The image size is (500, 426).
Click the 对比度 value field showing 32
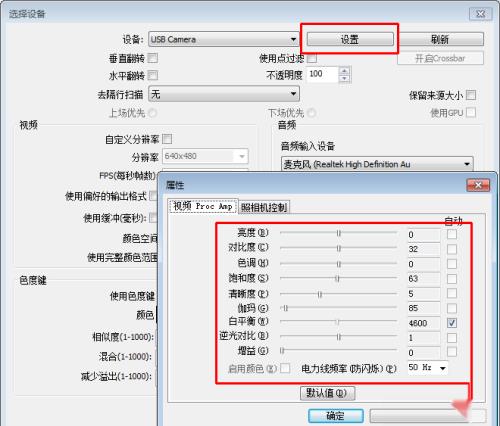point(424,249)
